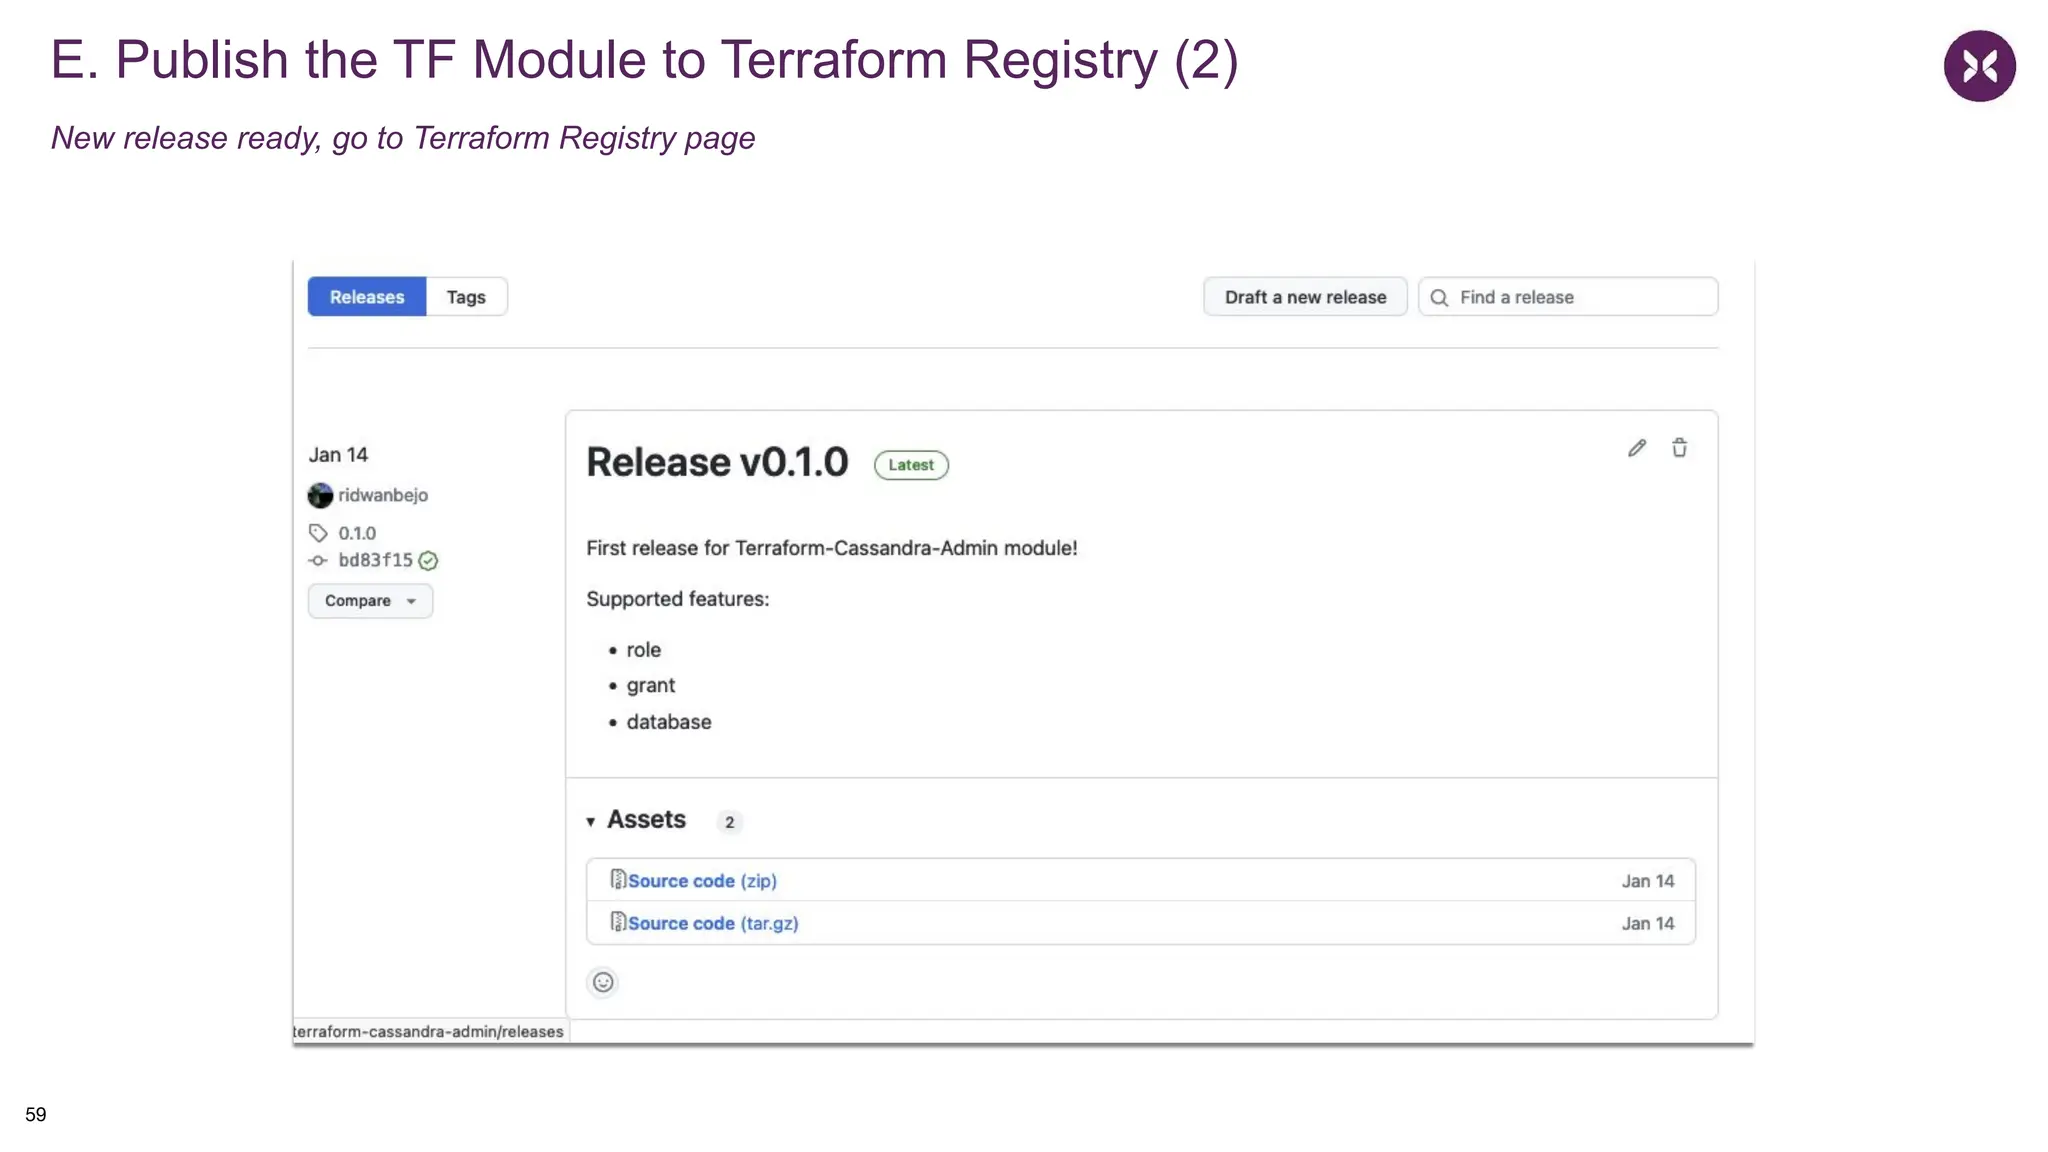The height and width of the screenshot is (1152, 2048).
Task: Click Draft a new release button
Action: (x=1305, y=297)
